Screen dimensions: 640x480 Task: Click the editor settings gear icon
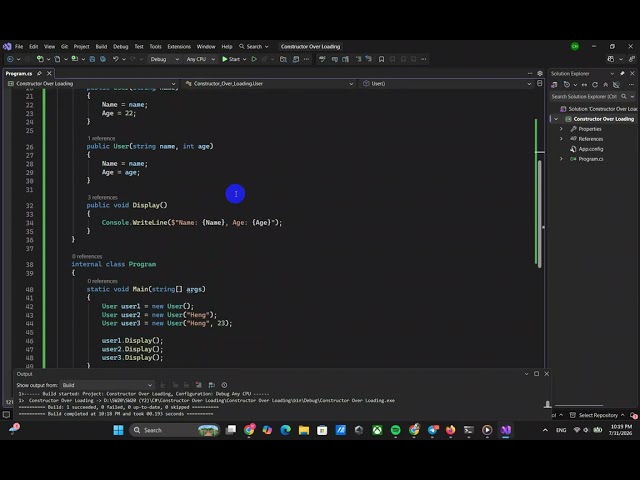[x=540, y=73]
